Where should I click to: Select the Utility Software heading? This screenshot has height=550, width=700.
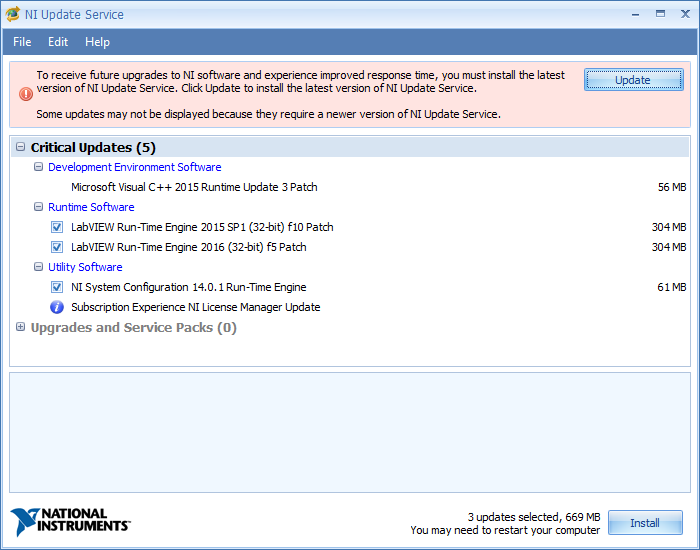(85, 267)
